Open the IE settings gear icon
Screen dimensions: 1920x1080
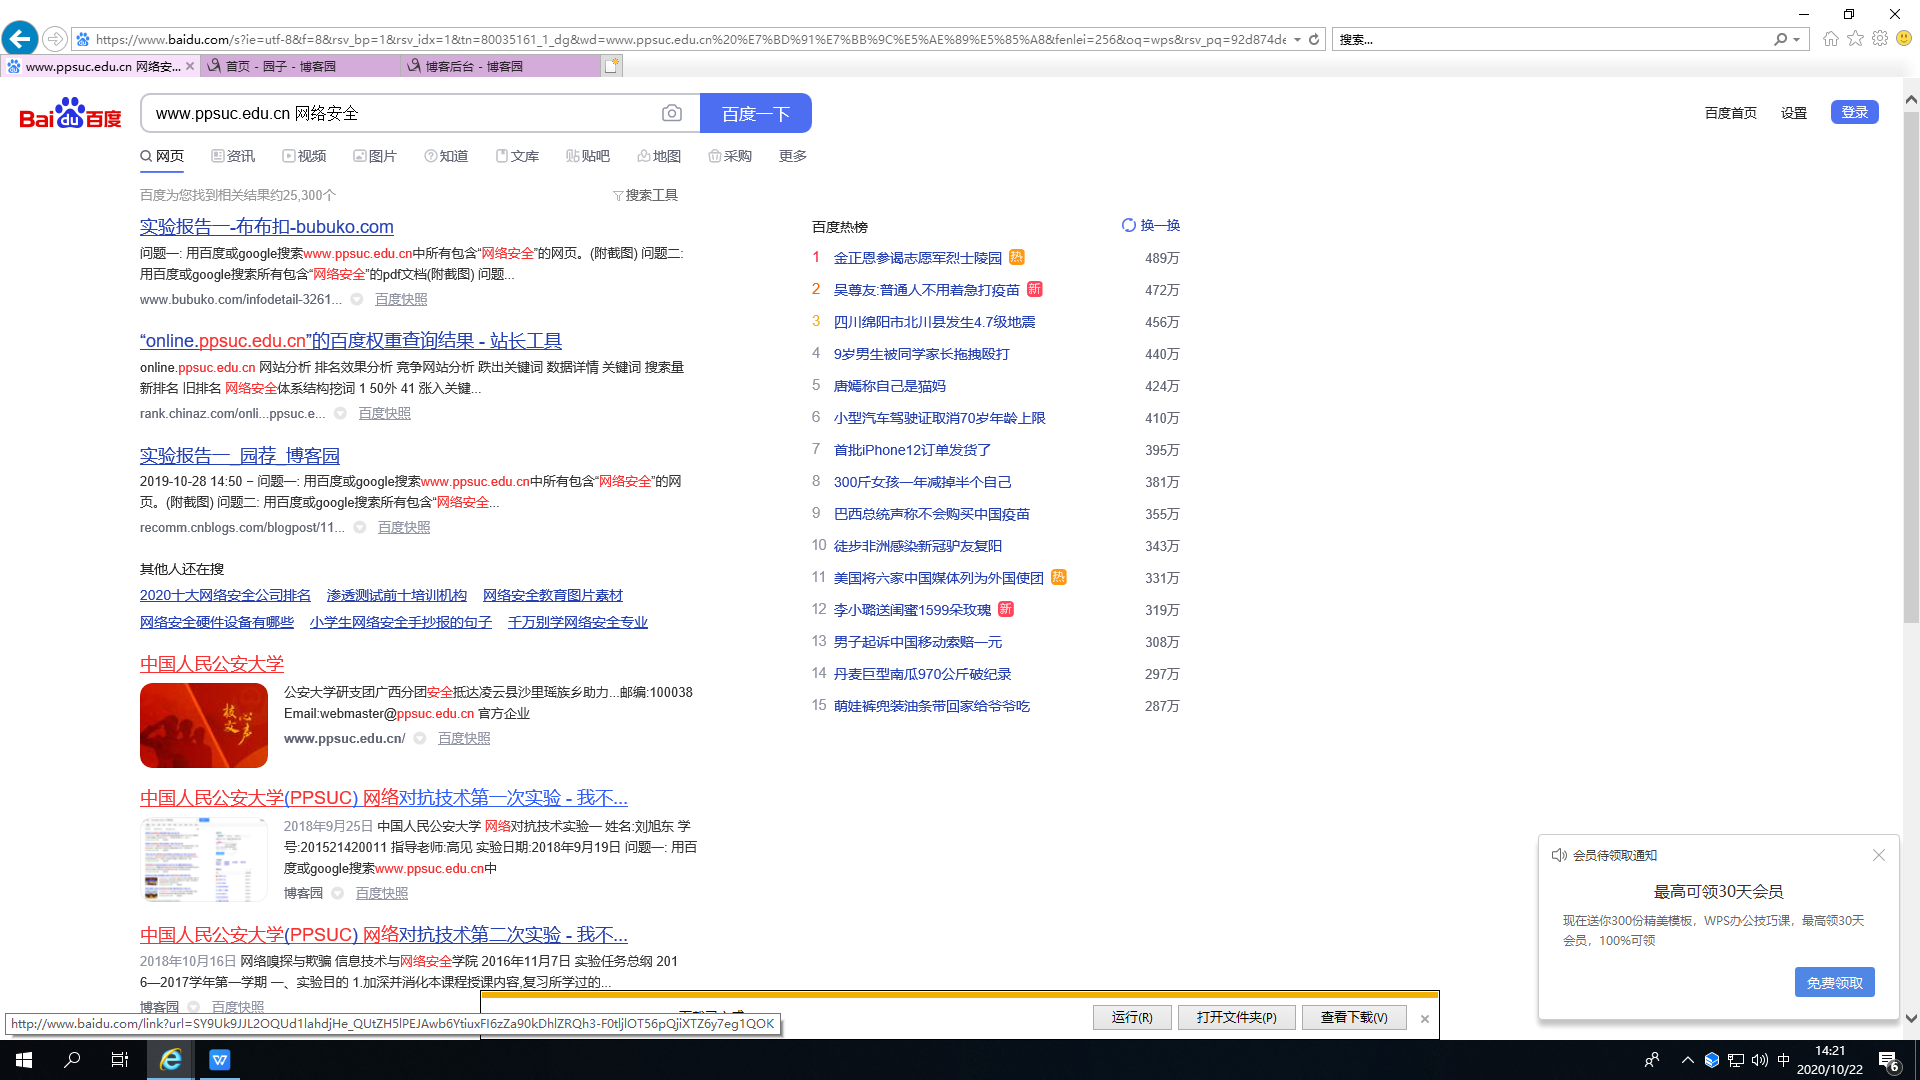point(1880,39)
